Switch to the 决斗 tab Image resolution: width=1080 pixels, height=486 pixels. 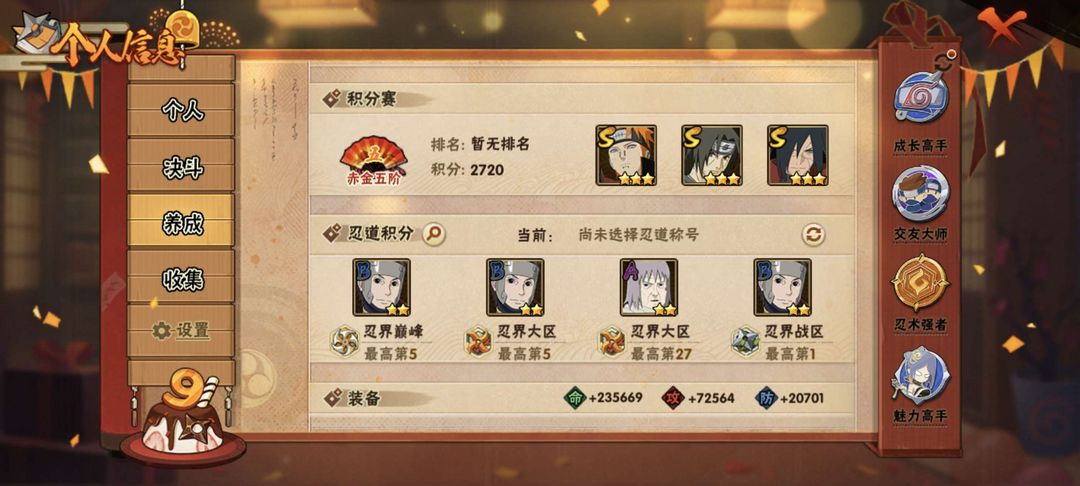182,165
